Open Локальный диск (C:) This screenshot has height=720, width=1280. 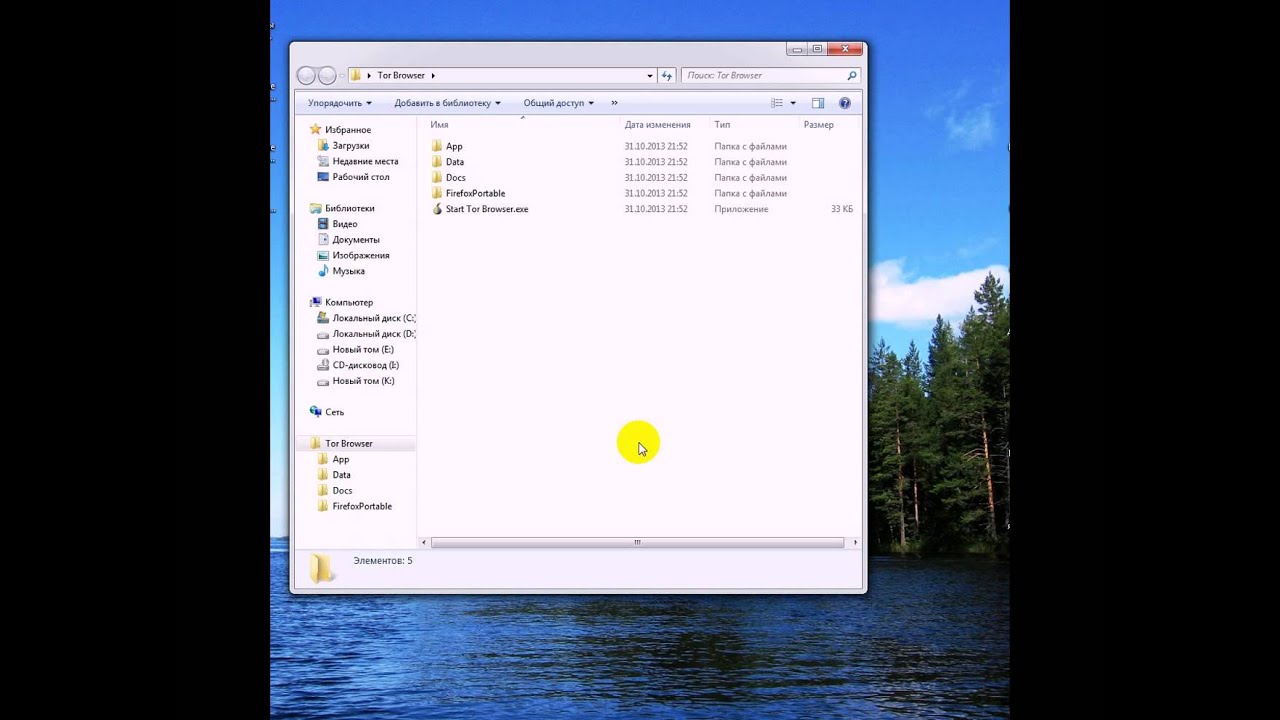pos(373,318)
